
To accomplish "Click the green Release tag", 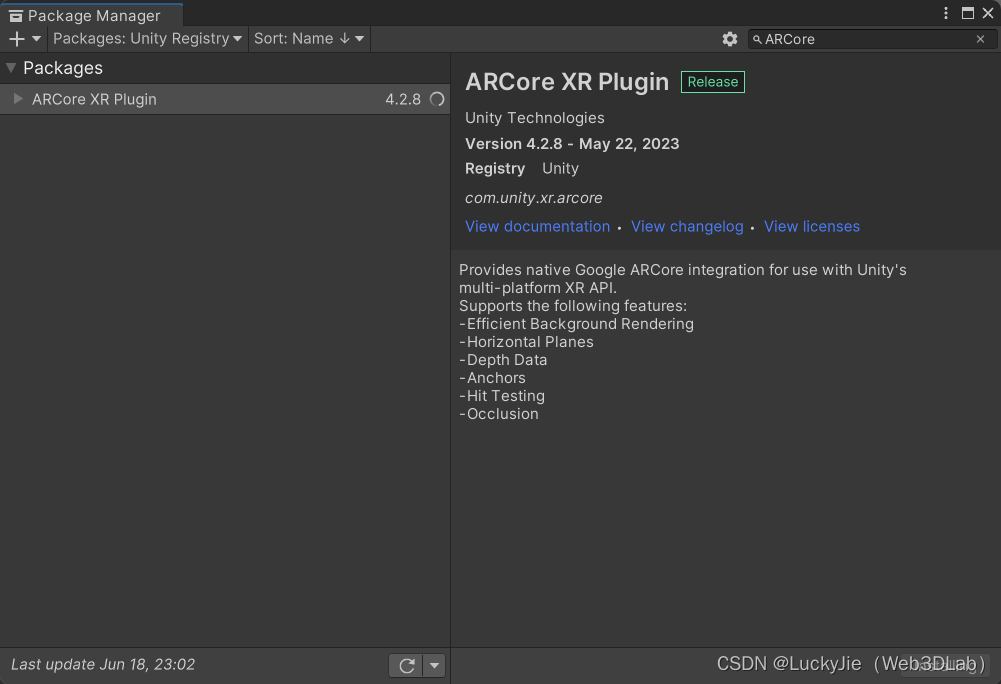I will pos(712,82).
